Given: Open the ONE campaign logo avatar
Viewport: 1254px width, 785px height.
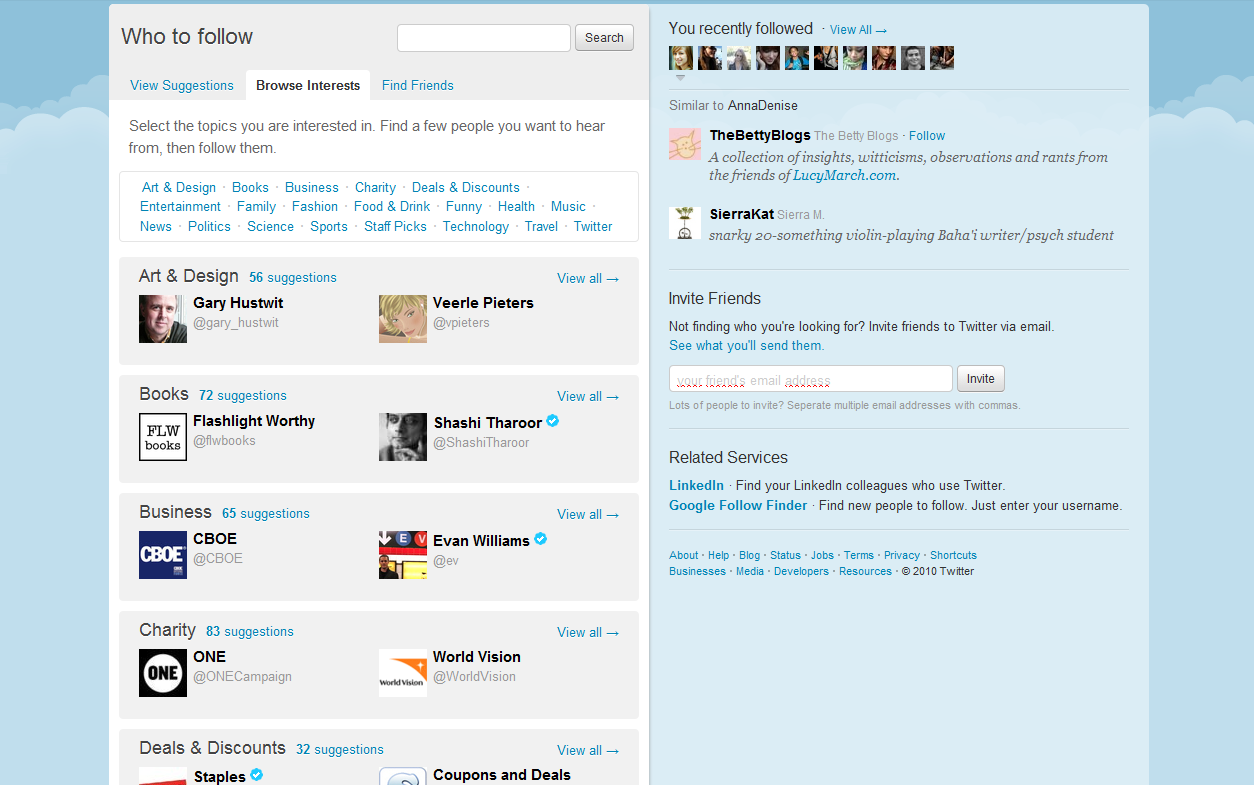Looking at the screenshot, I should [163, 673].
